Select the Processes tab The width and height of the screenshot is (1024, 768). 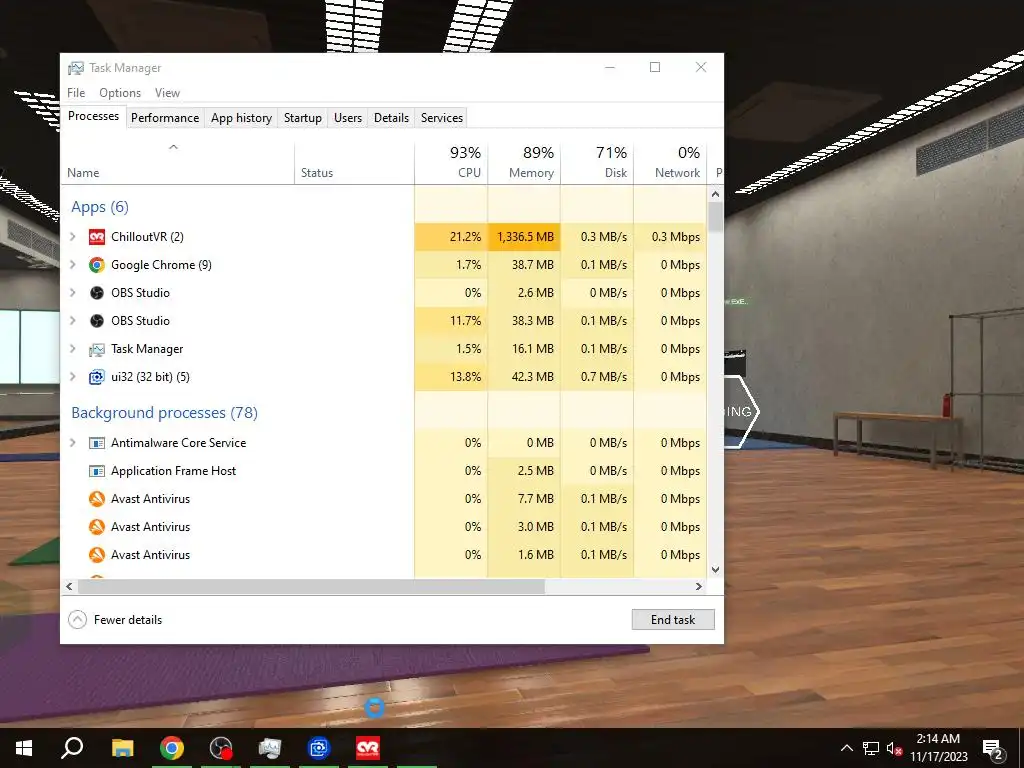tap(93, 116)
